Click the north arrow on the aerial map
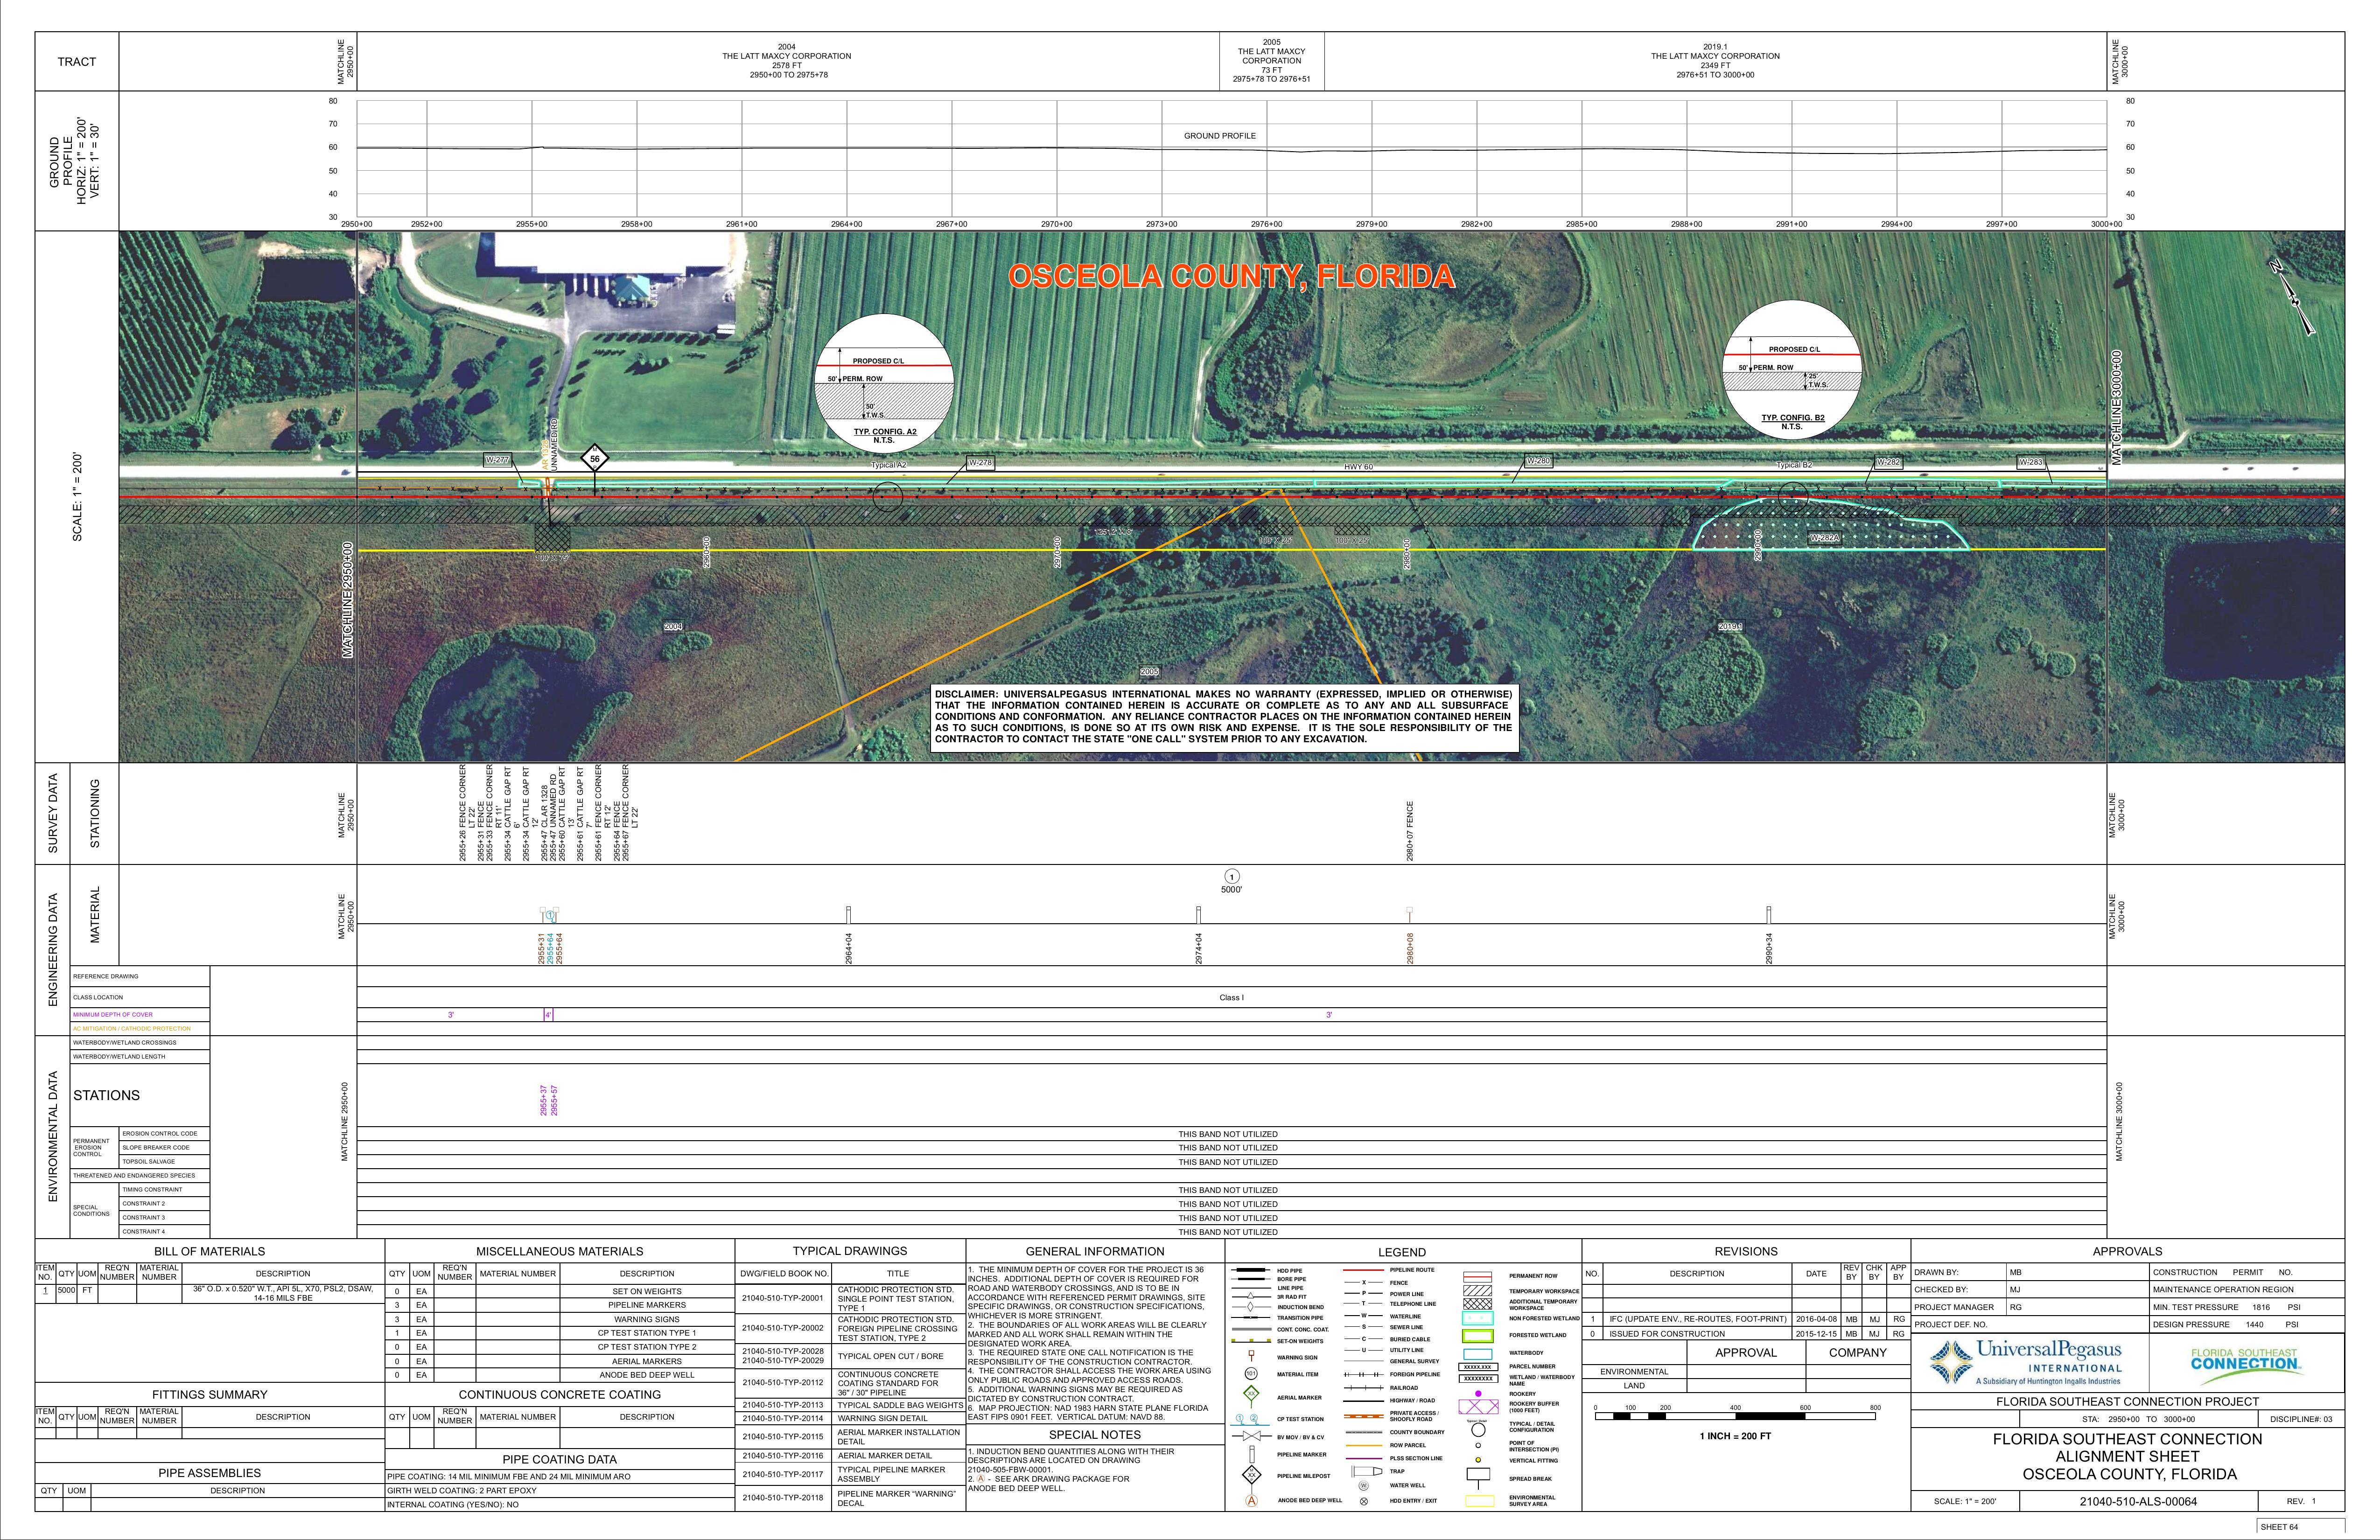2380x1540 pixels. click(x=2292, y=298)
